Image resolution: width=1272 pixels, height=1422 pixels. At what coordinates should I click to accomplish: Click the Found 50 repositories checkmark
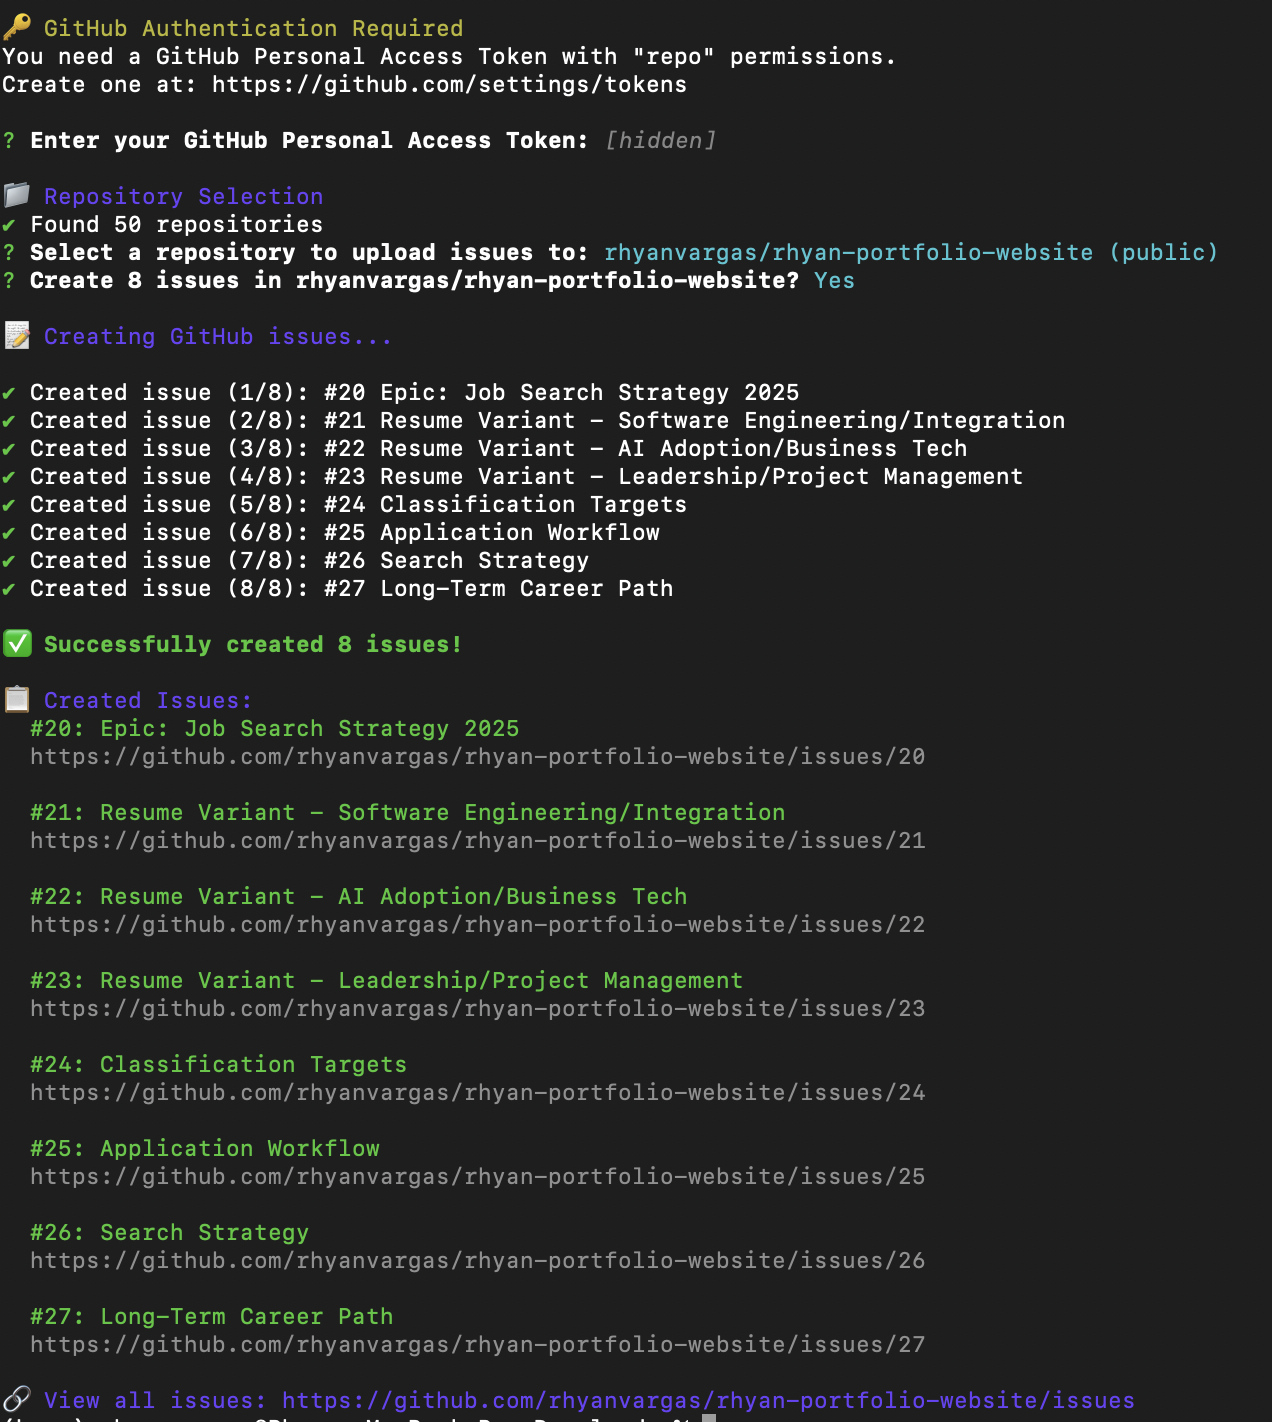tap(11, 224)
